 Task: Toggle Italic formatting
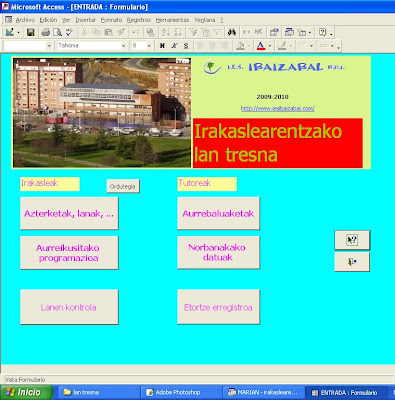(x=174, y=46)
